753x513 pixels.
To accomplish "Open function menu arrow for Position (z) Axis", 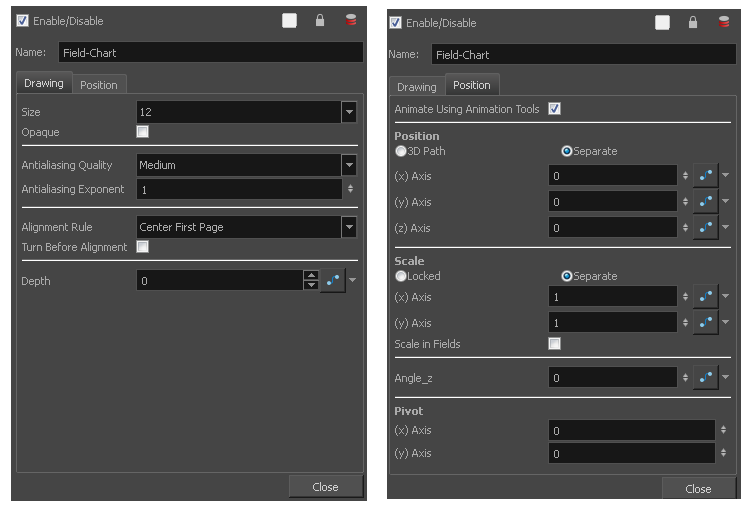I will tap(726, 227).
